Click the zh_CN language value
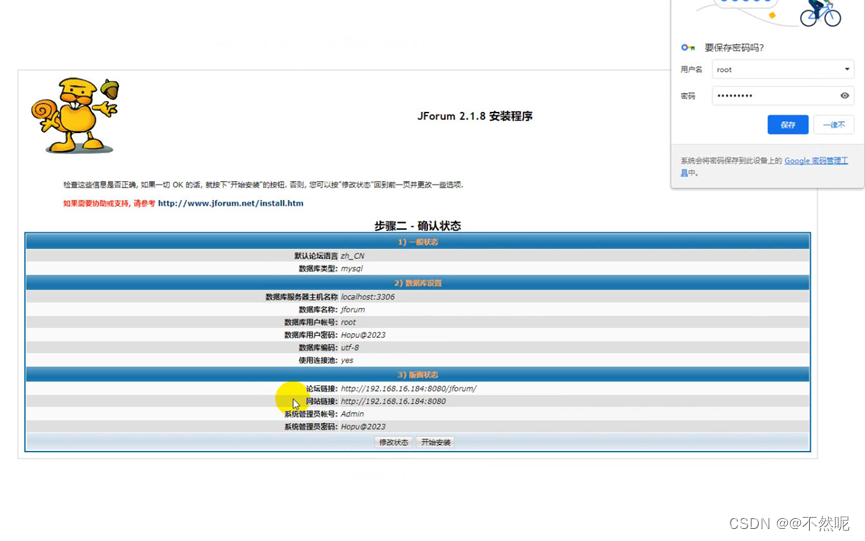Screen dimensions: 865x541 click(x=353, y=256)
